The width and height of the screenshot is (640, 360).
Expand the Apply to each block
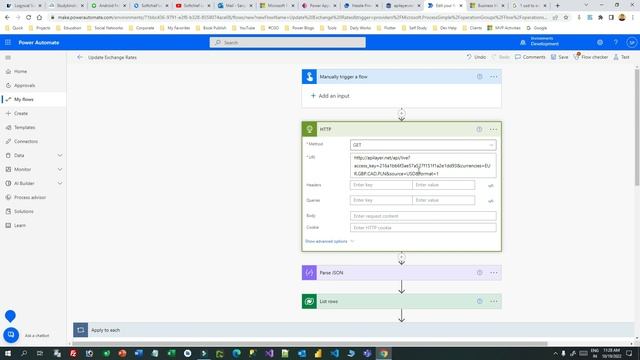[353, 330]
